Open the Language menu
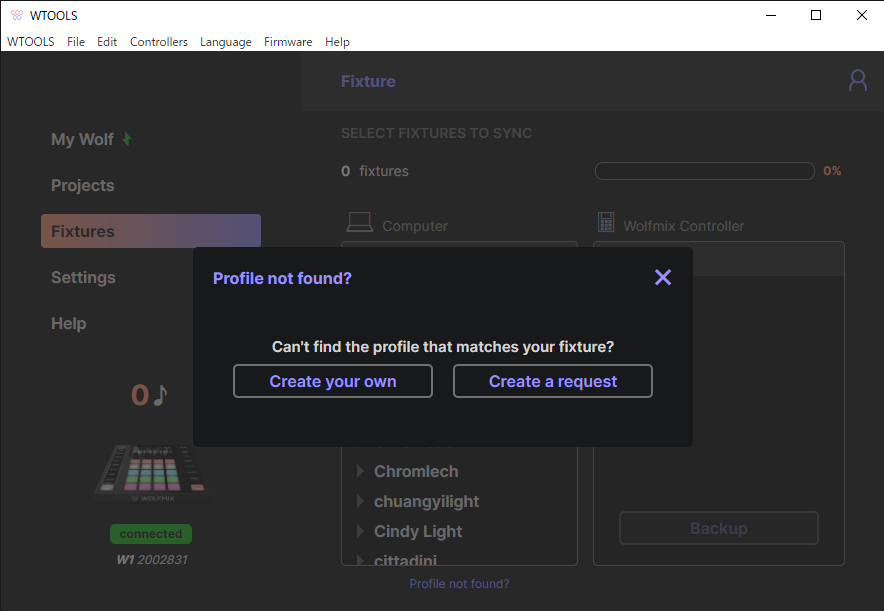Image resolution: width=884 pixels, height=611 pixels. pyautogui.click(x=226, y=42)
